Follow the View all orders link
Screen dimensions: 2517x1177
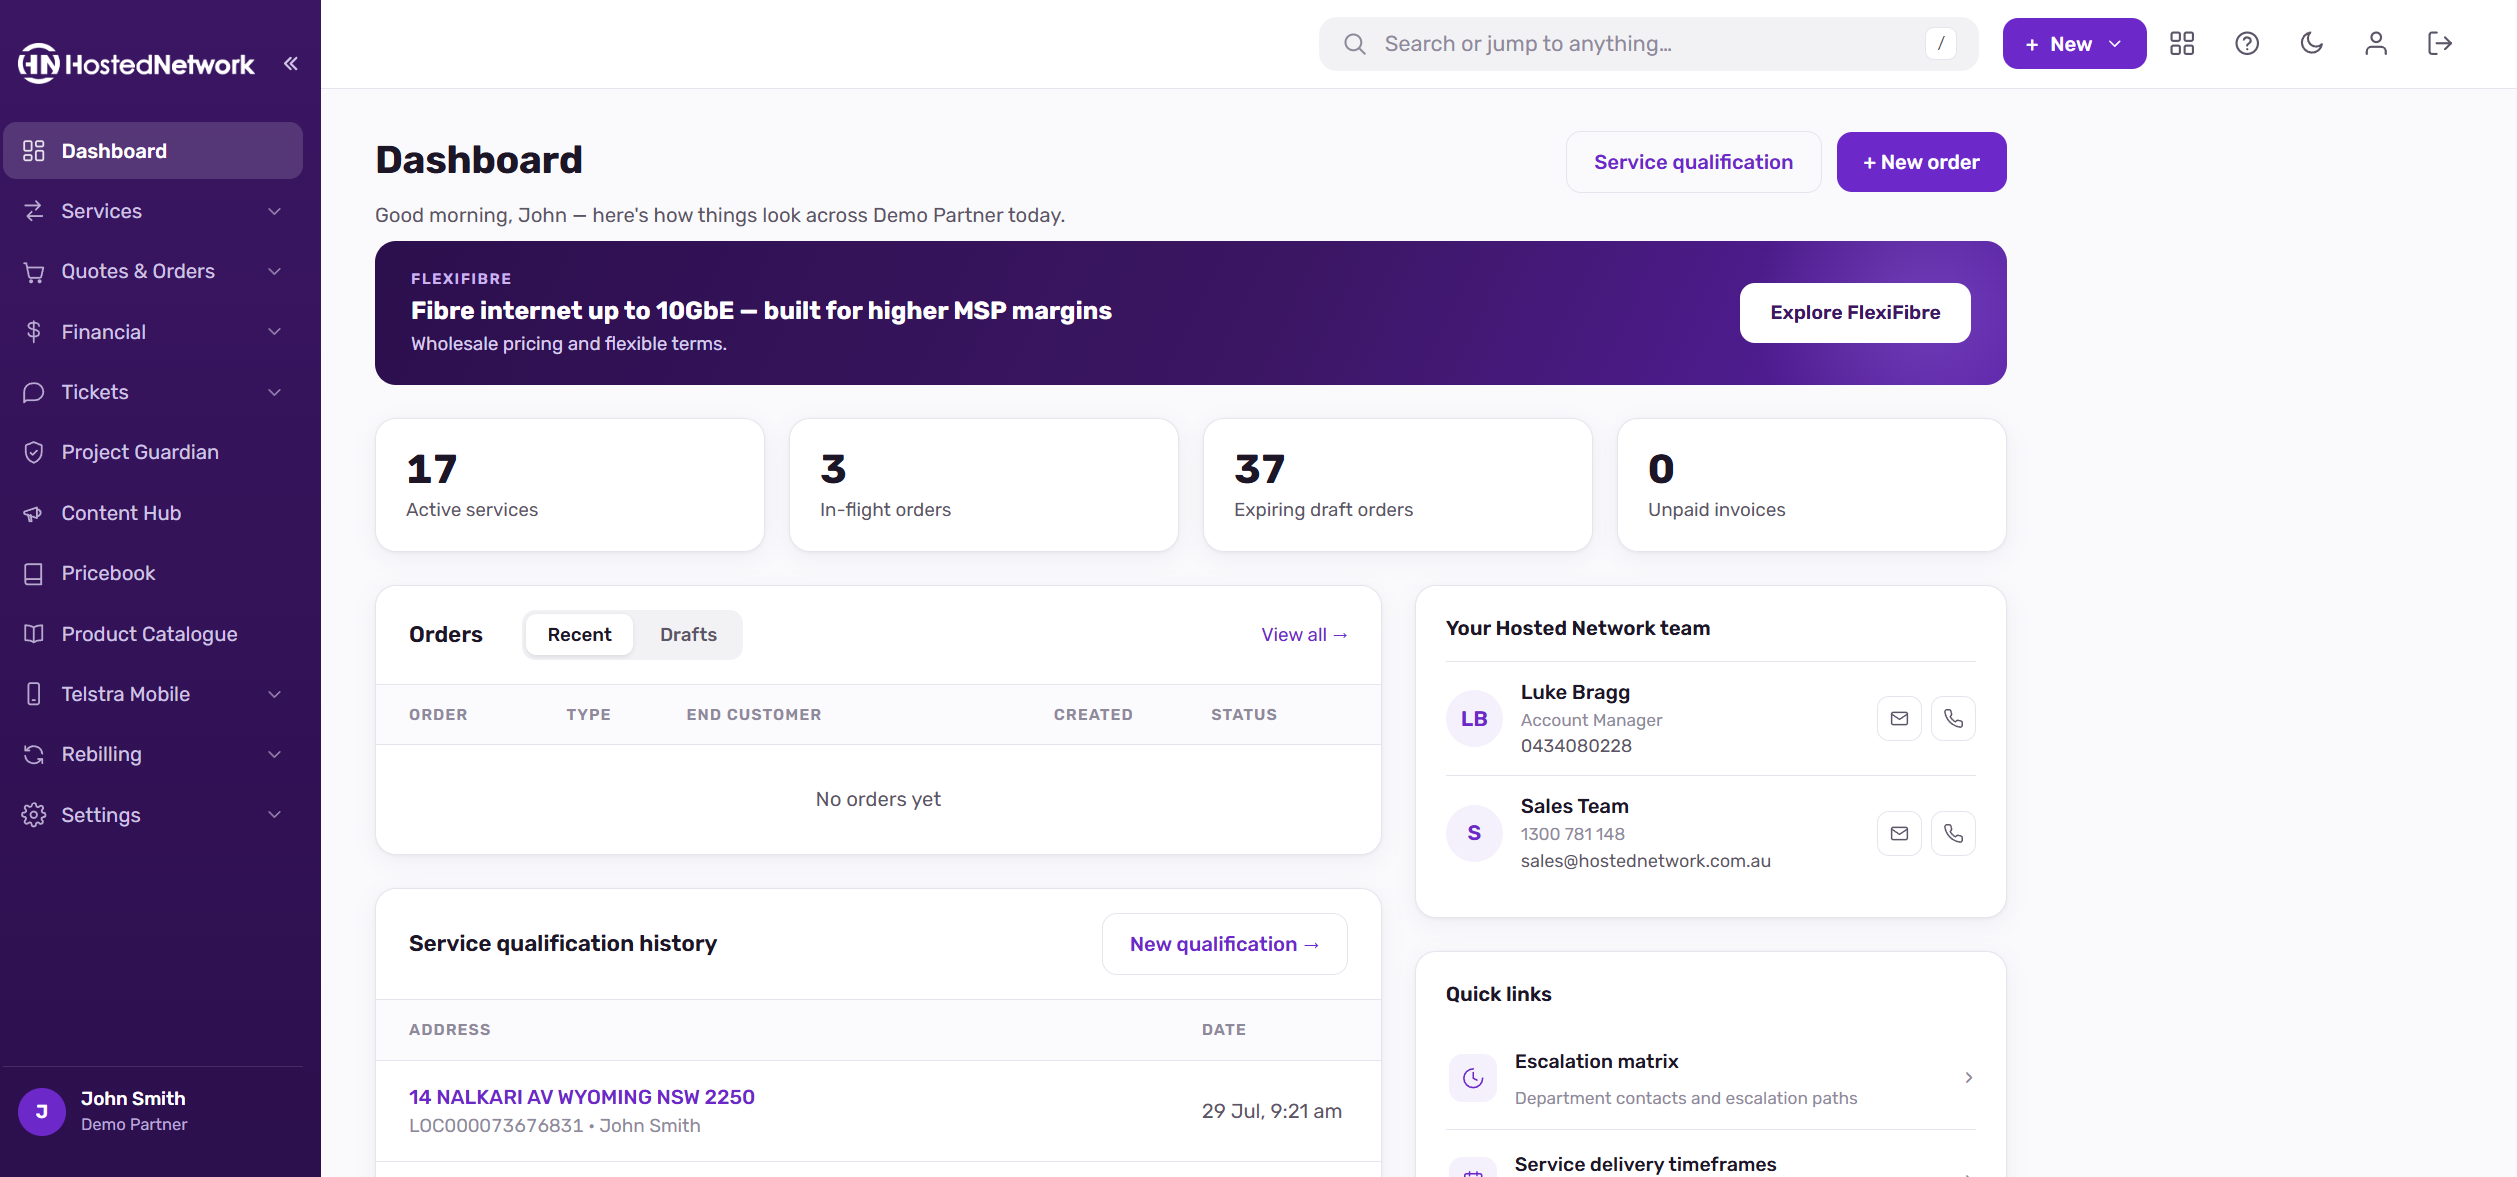[1304, 635]
